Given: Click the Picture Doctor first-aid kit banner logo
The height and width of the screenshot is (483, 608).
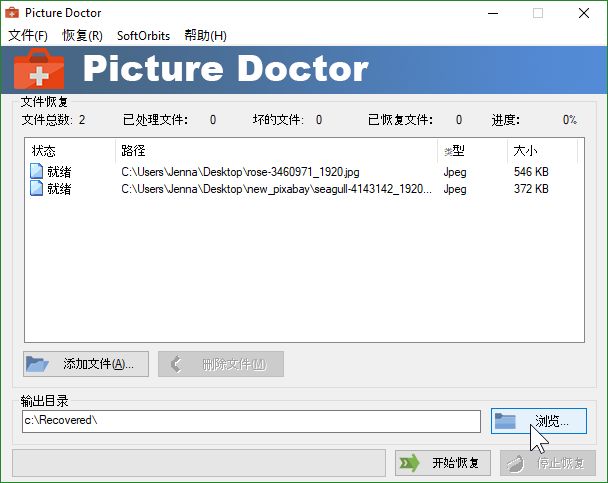Looking at the screenshot, I should [x=39, y=69].
